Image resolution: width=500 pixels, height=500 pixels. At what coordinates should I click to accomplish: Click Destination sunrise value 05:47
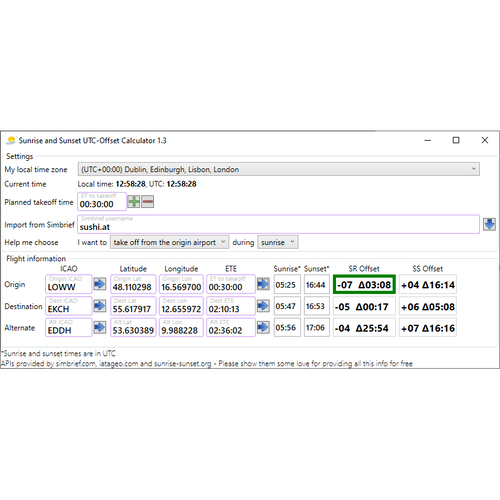pyautogui.click(x=287, y=306)
